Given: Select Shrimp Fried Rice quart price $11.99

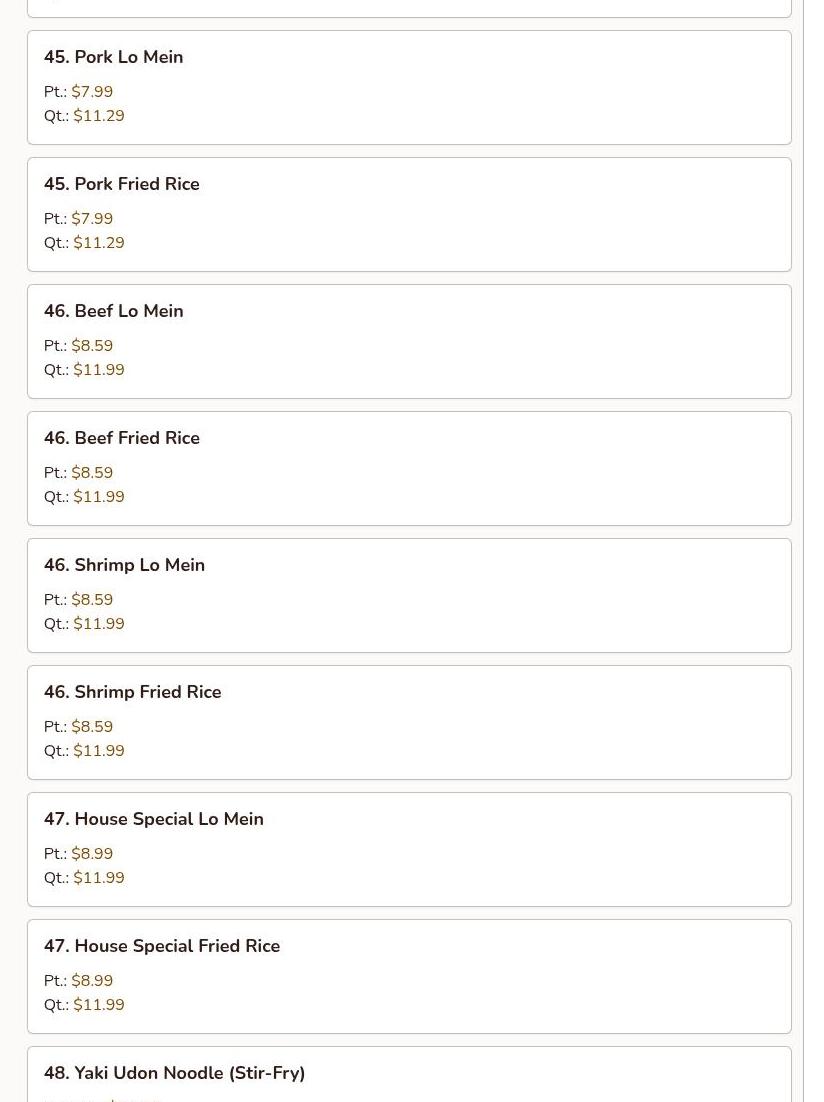Looking at the screenshot, I should [99, 751].
